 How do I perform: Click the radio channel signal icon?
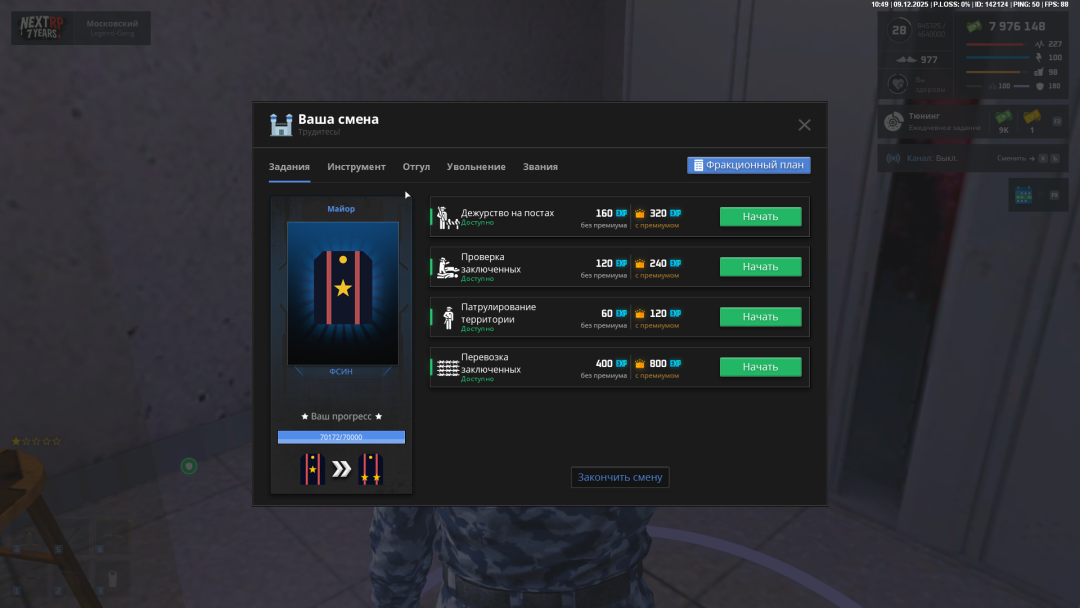[x=893, y=158]
